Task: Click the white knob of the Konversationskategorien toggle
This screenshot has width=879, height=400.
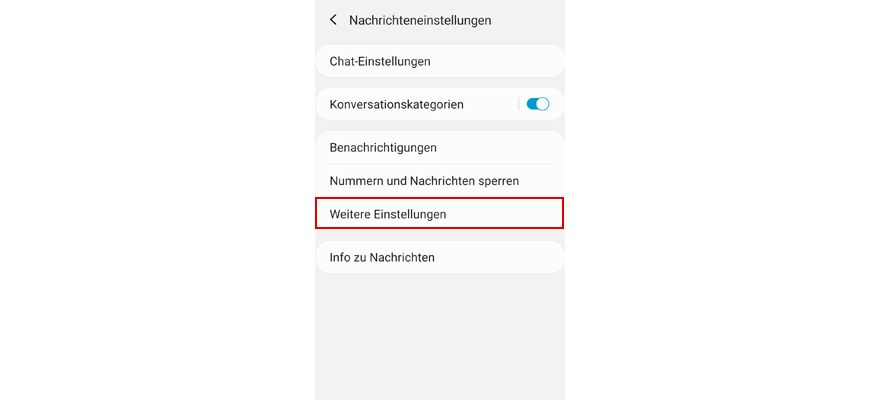Action: click(x=543, y=104)
